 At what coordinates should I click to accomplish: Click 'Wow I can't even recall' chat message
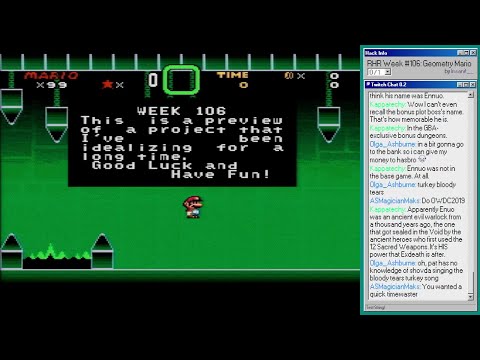pos(416,112)
